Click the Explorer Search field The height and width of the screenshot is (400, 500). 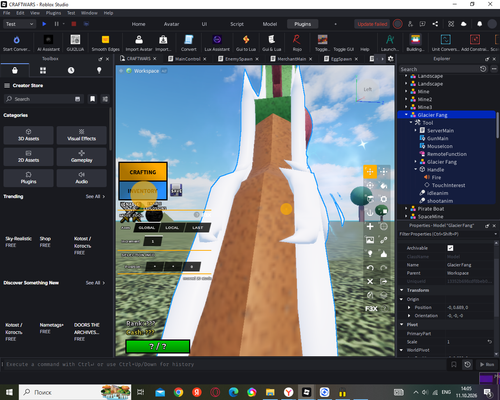coord(439,69)
